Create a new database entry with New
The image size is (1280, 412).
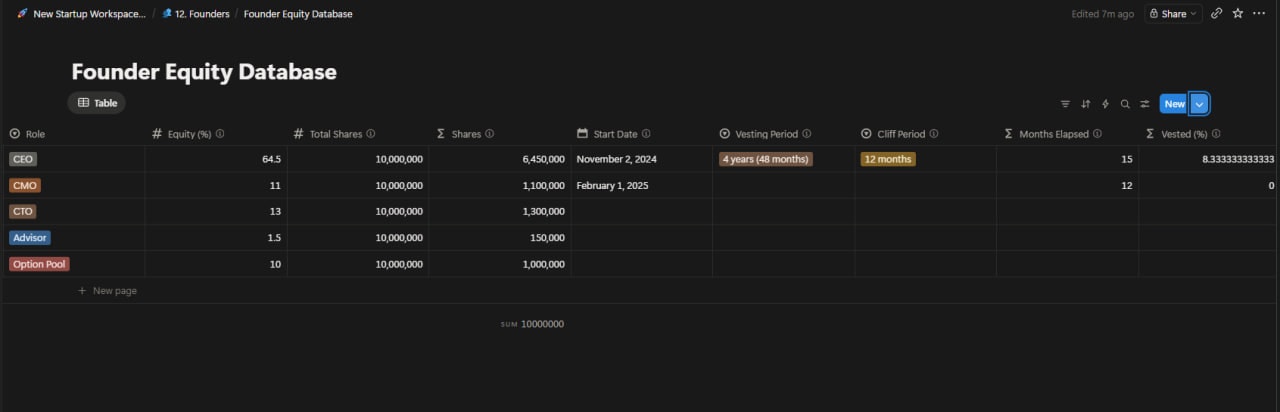(1174, 104)
